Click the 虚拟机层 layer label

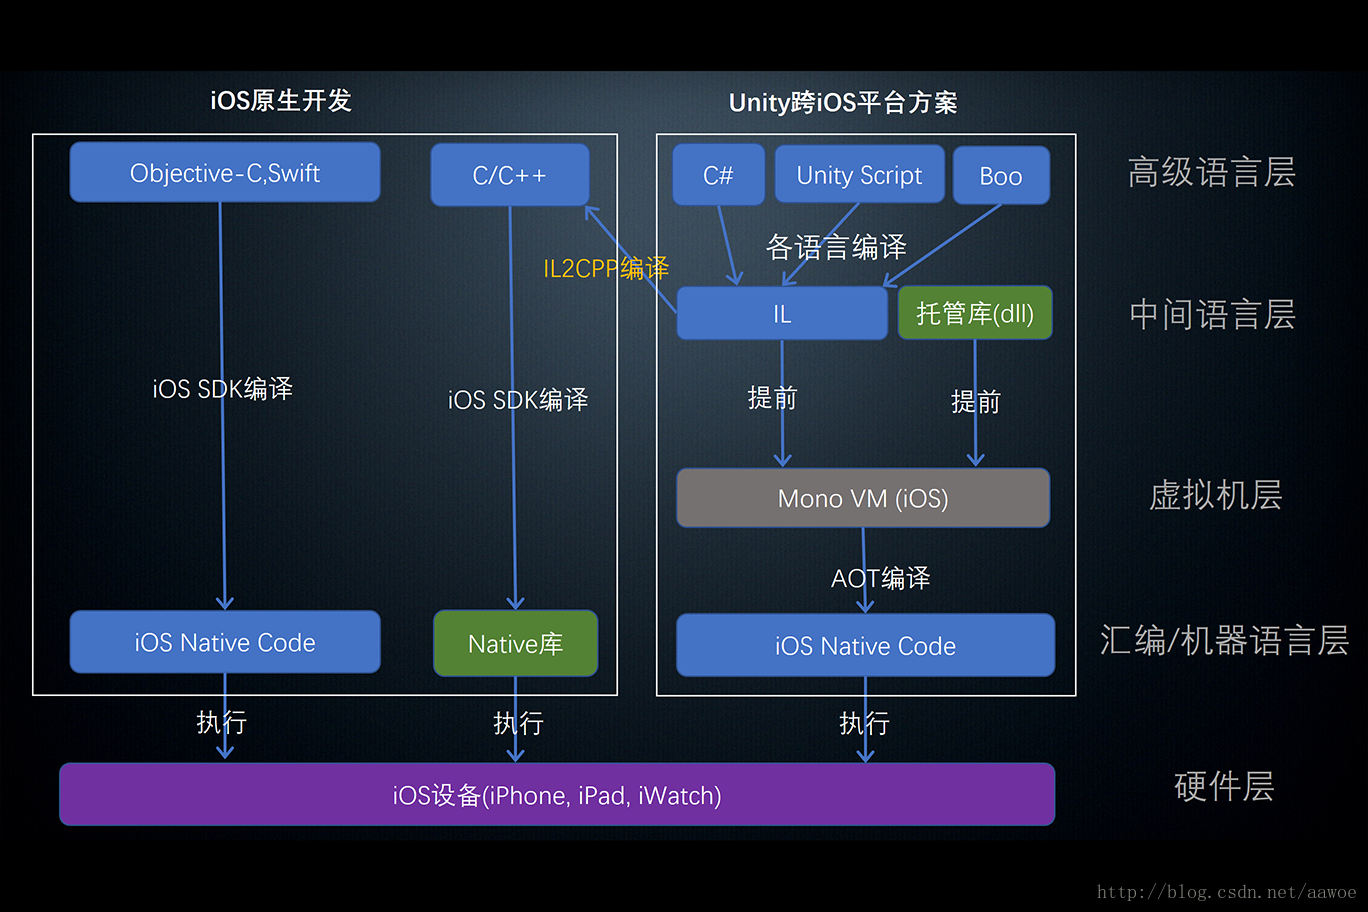click(1215, 495)
